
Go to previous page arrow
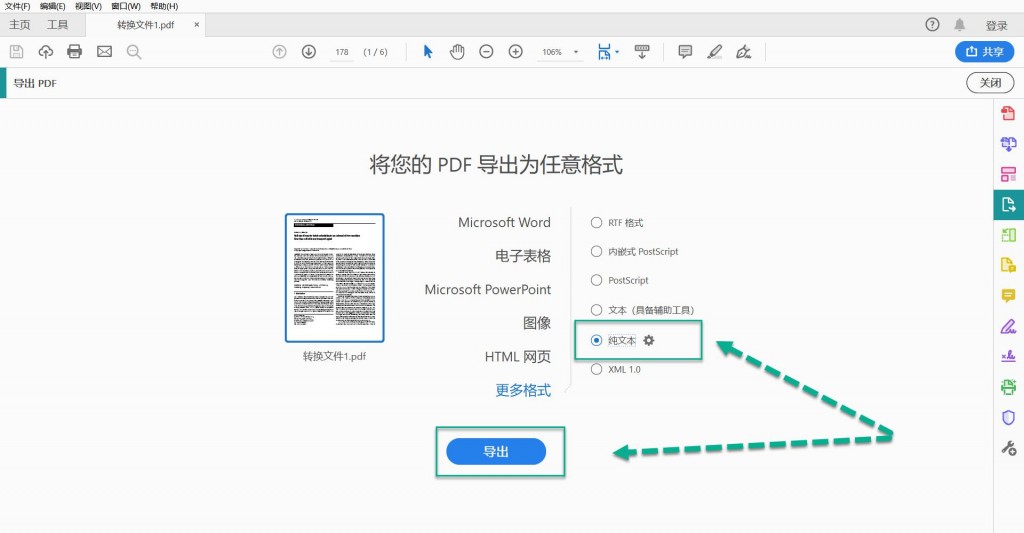pyautogui.click(x=280, y=52)
